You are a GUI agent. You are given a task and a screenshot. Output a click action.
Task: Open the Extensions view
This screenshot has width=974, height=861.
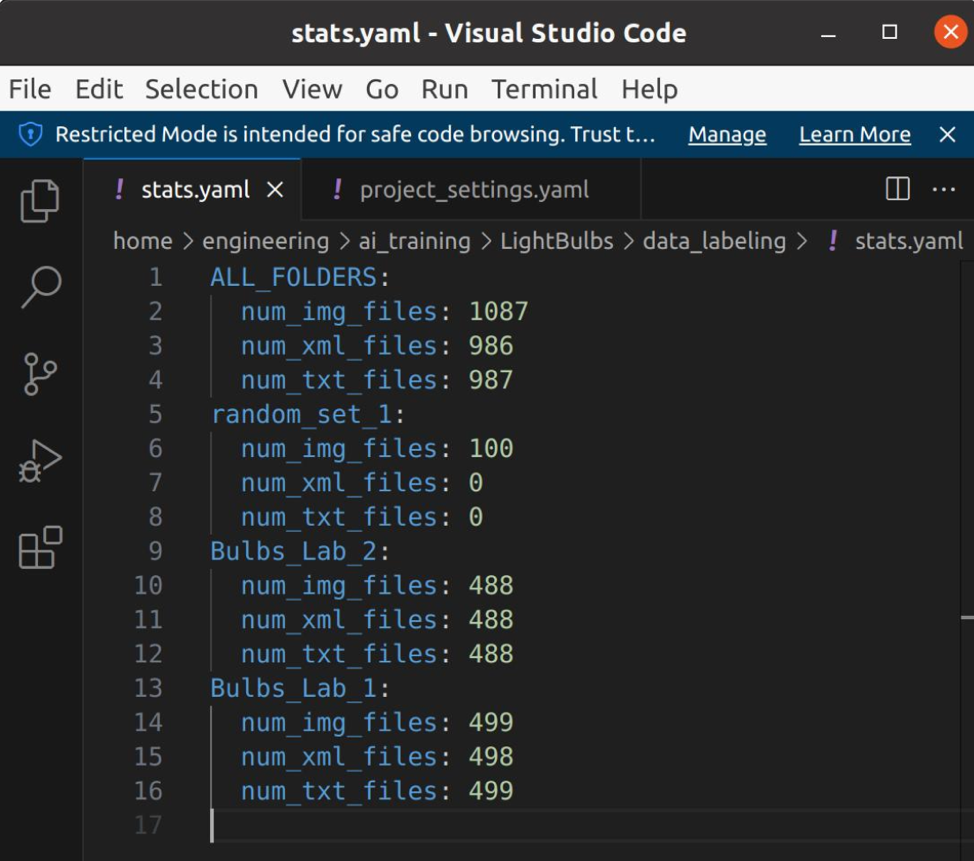click(40, 547)
